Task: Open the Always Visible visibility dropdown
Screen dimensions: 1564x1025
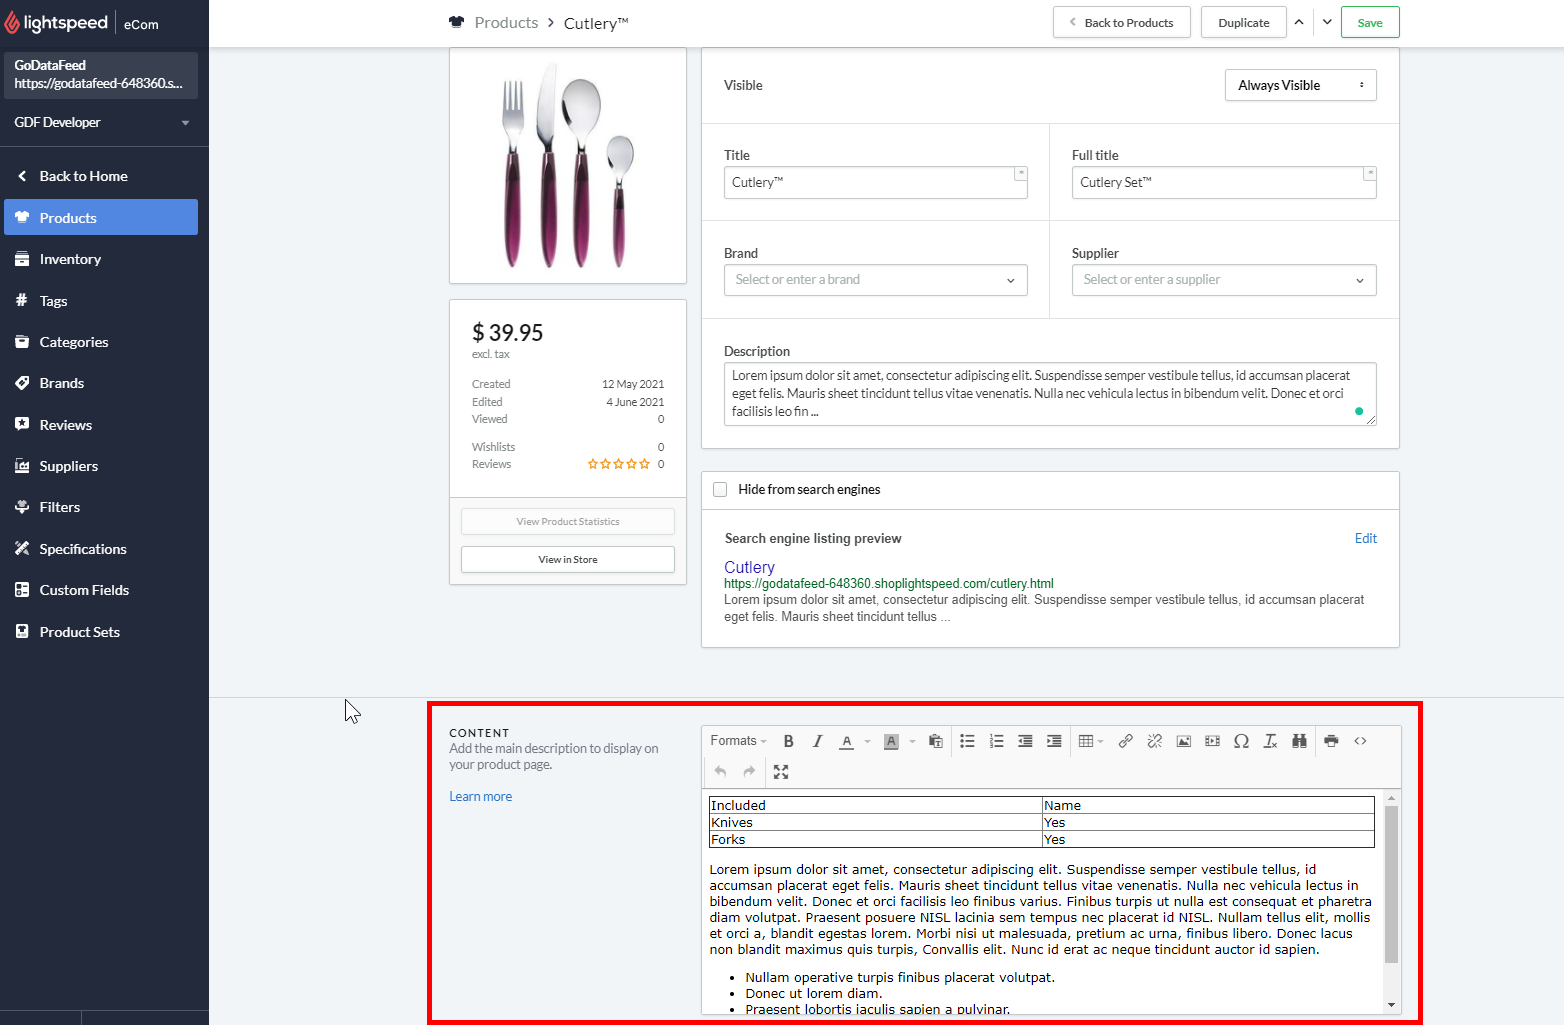Action: point(1300,85)
